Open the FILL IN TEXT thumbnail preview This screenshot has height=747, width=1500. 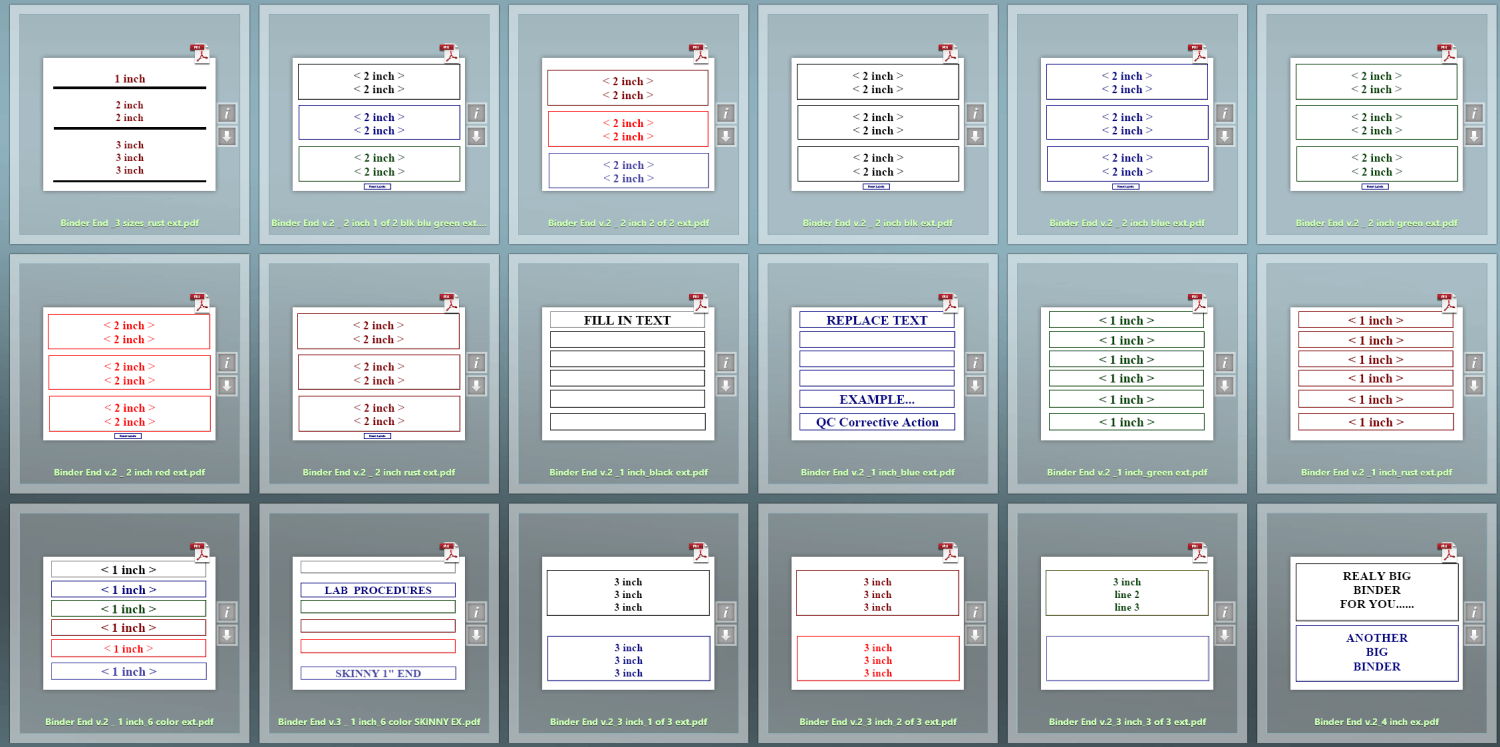point(628,373)
